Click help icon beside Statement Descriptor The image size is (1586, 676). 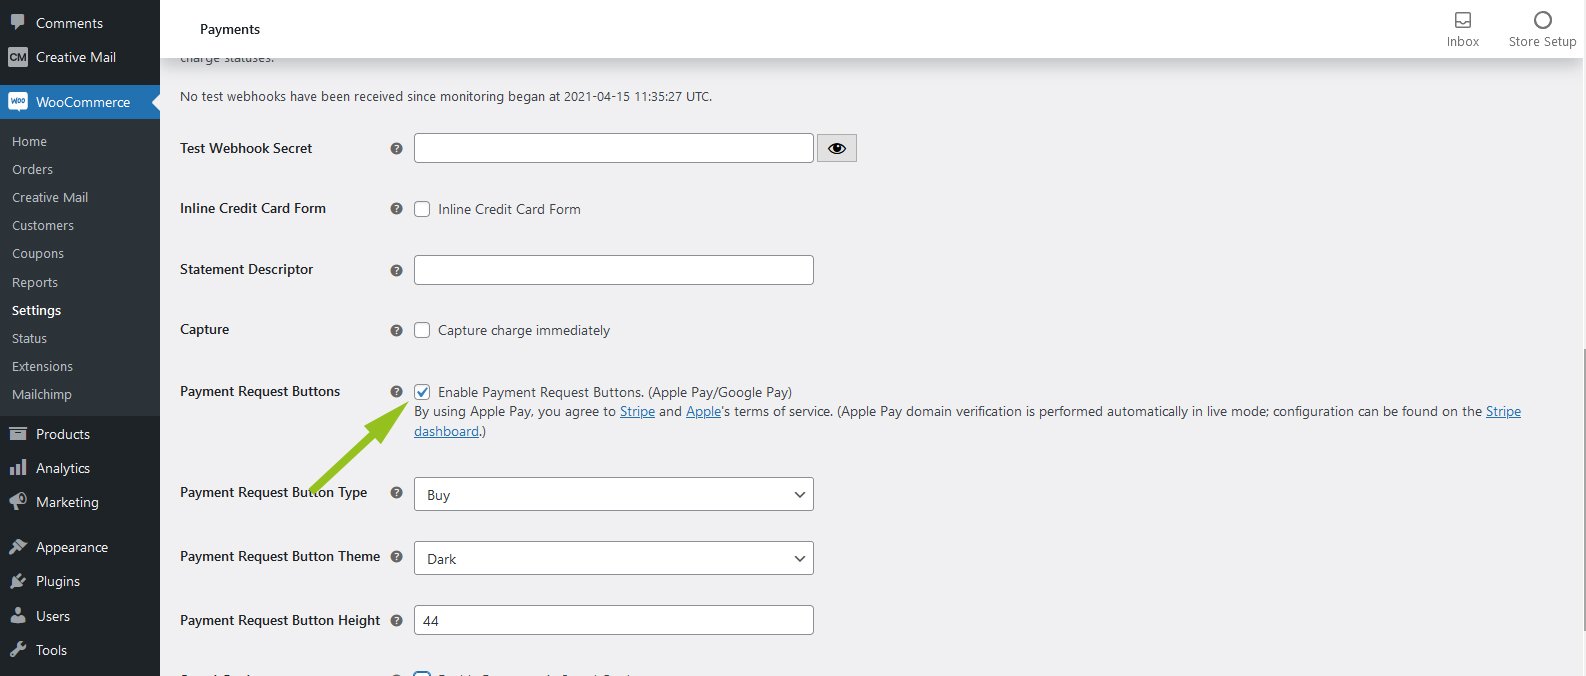coord(396,270)
